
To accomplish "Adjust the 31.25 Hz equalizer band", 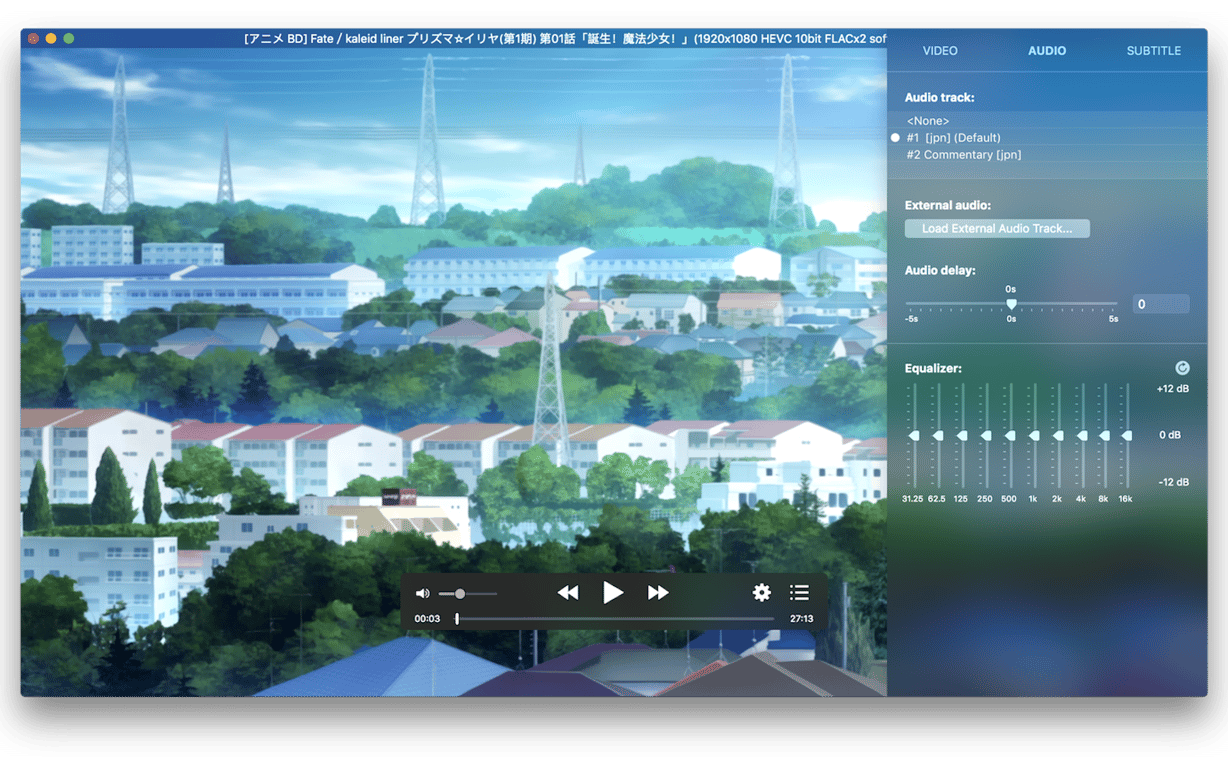I will point(913,435).
